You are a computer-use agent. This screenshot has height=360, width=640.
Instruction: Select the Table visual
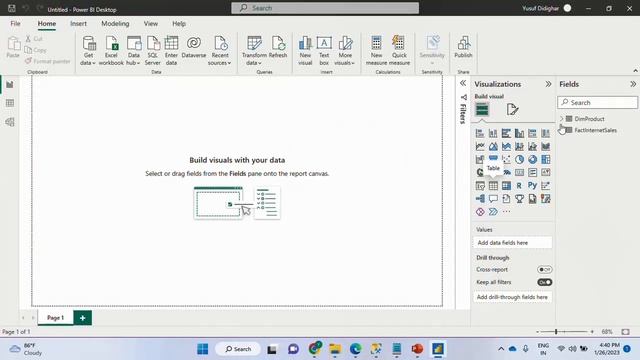493,186
